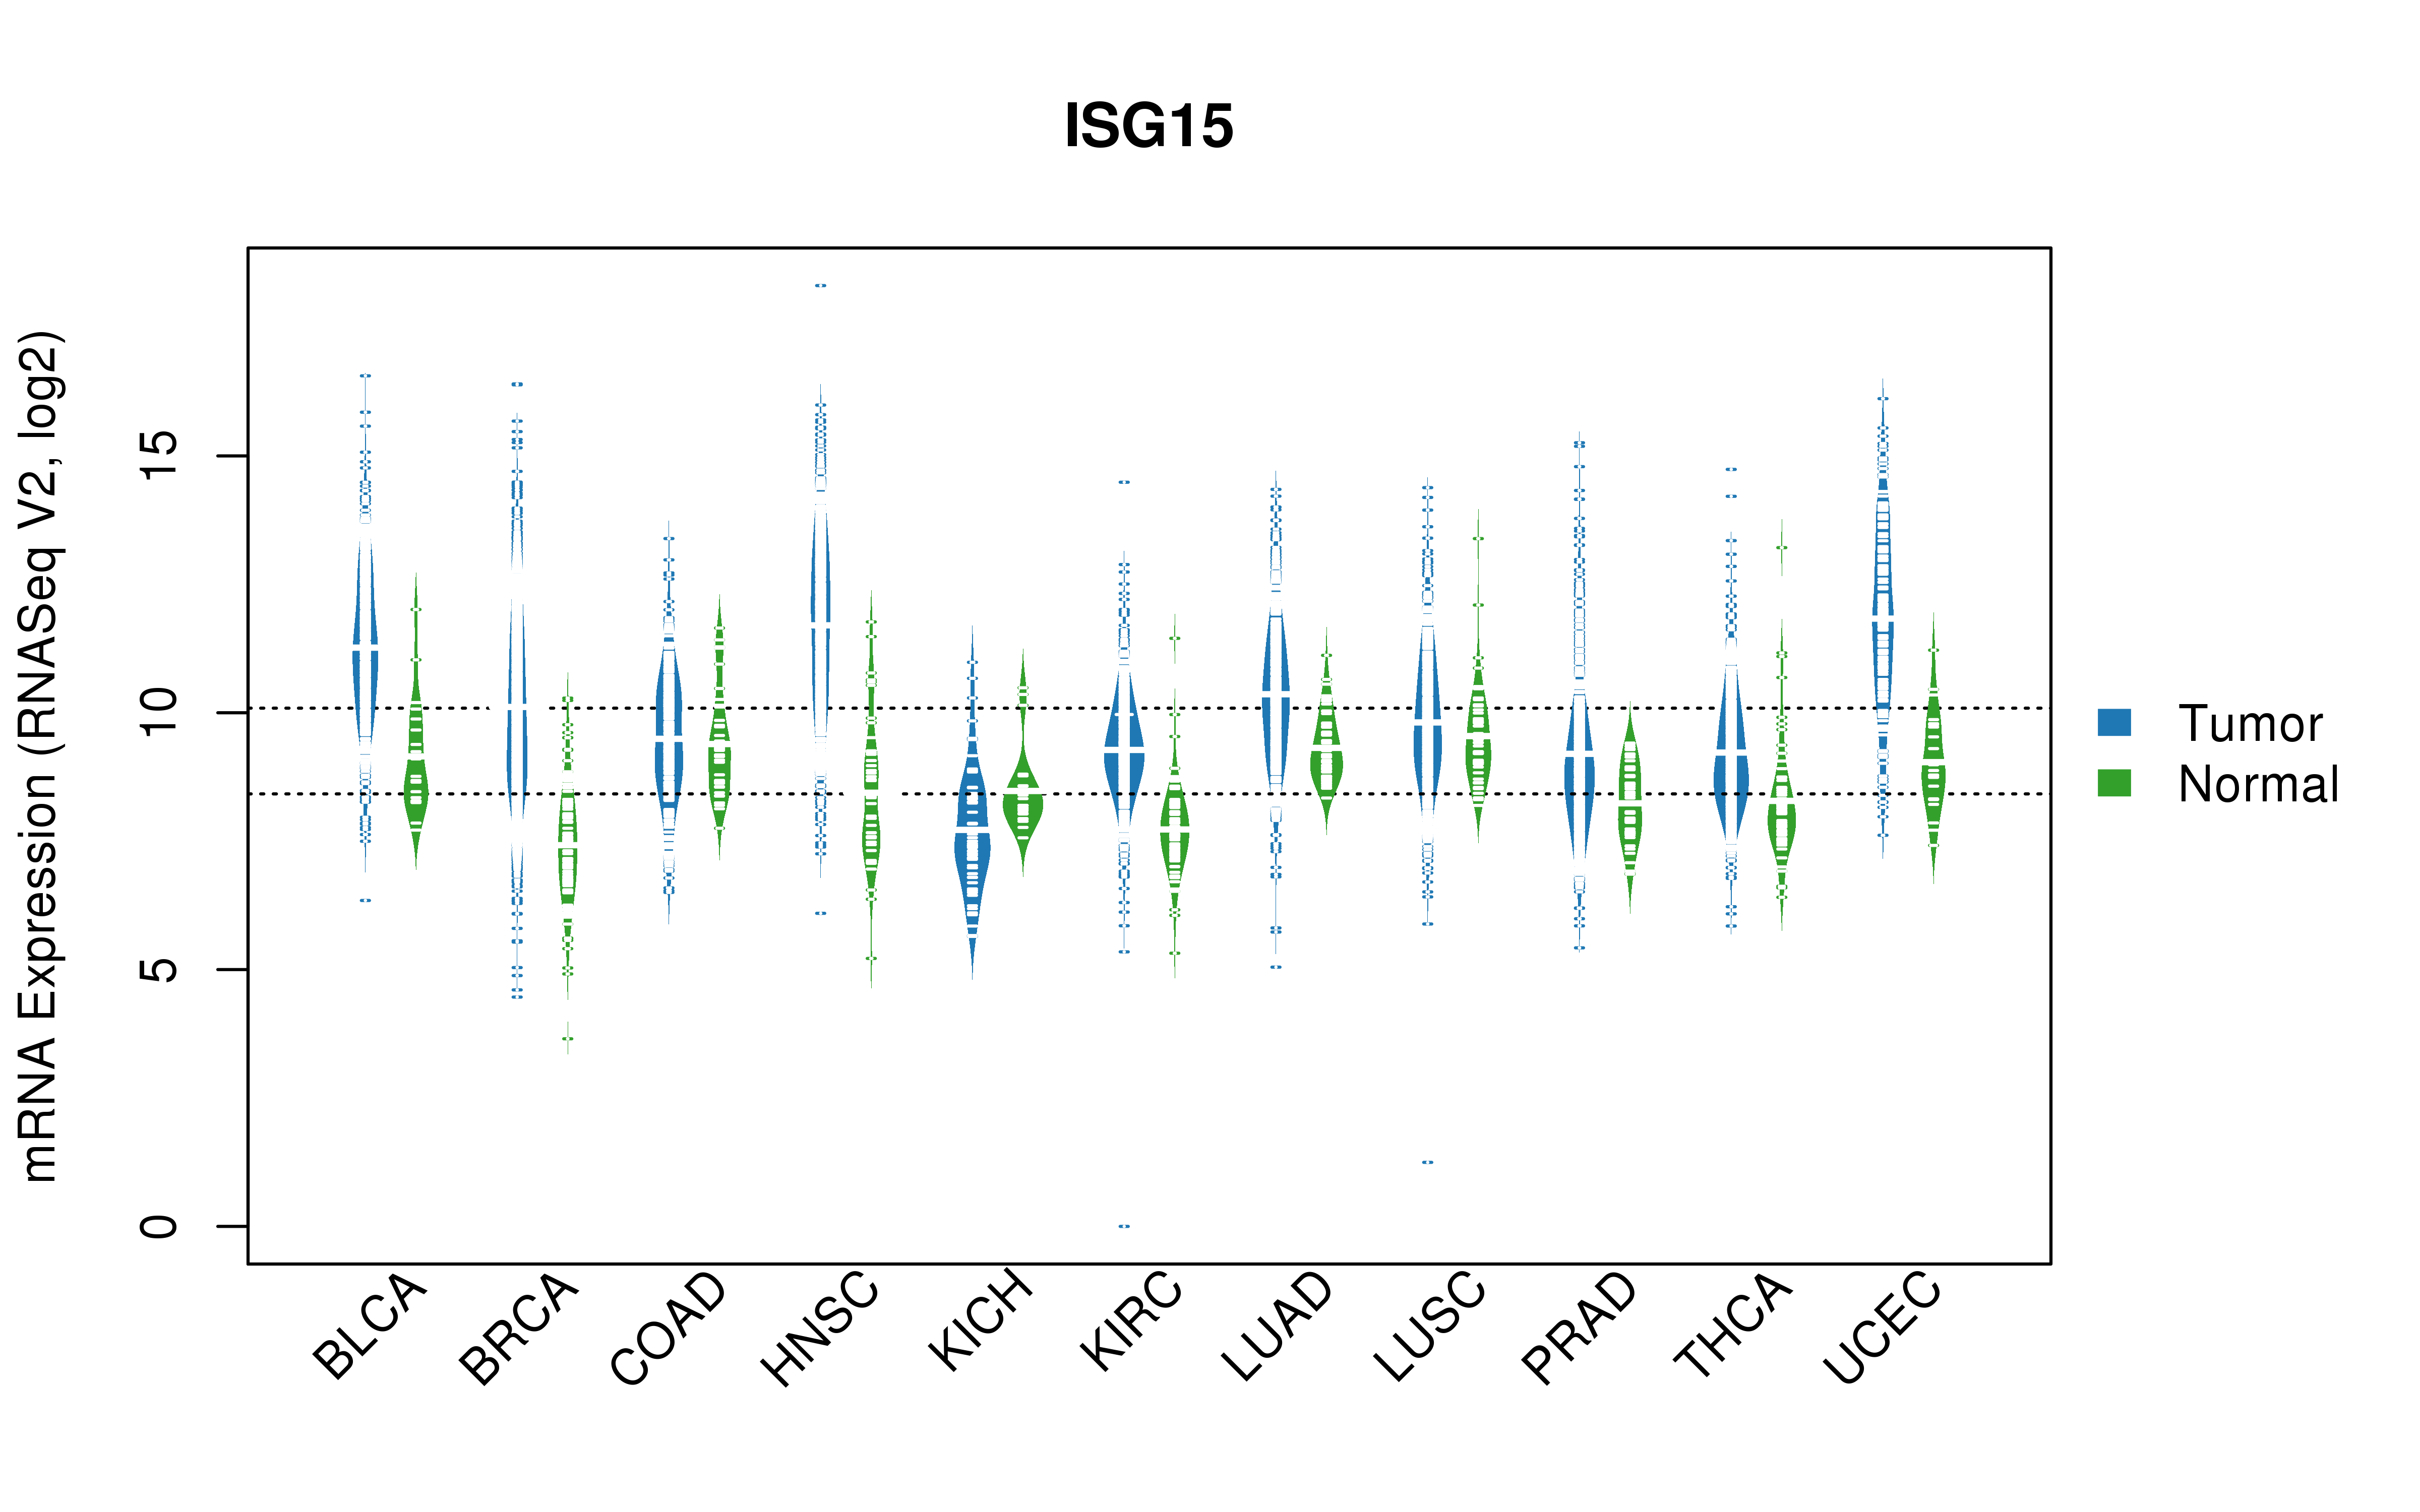The width and height of the screenshot is (2420, 1512).
Task: Click the THCA x-axis label
Action: pyautogui.click(x=1733, y=1326)
